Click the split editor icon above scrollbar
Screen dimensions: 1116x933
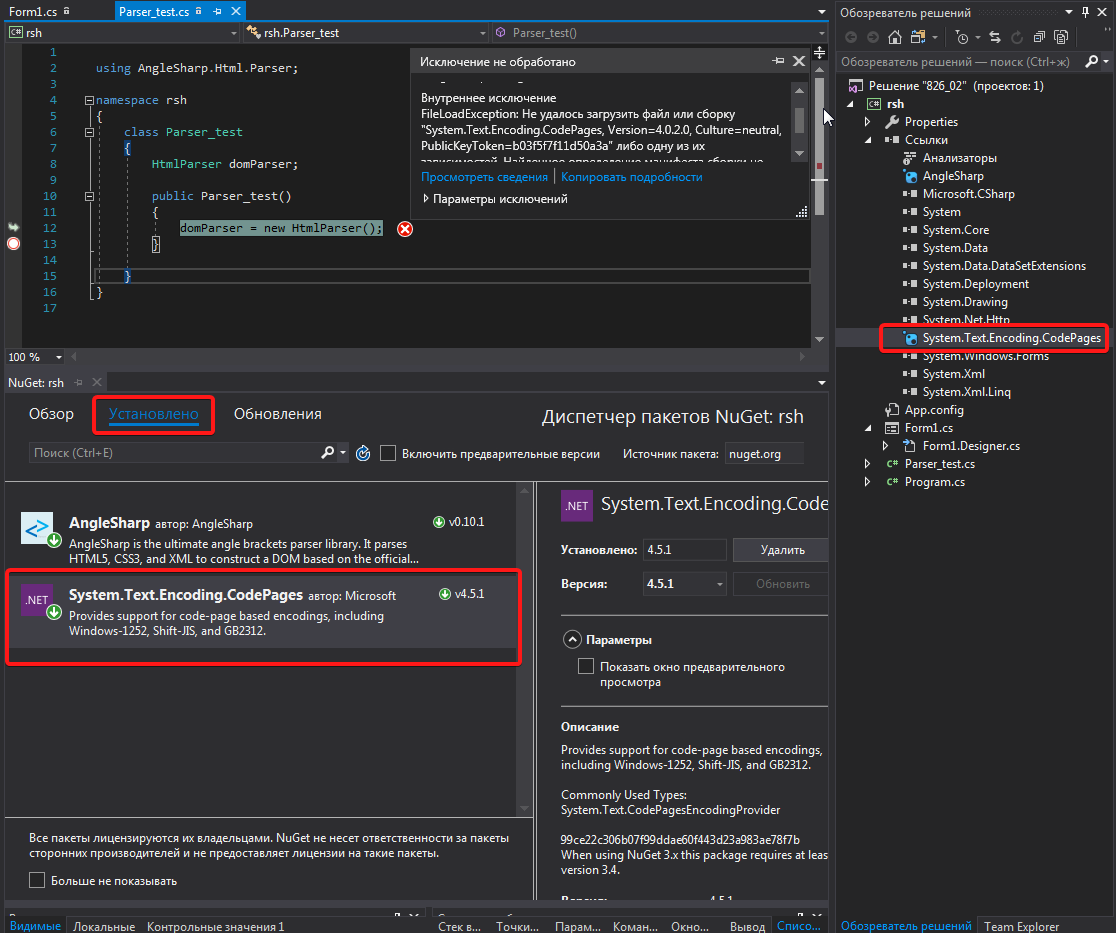pyautogui.click(x=819, y=53)
